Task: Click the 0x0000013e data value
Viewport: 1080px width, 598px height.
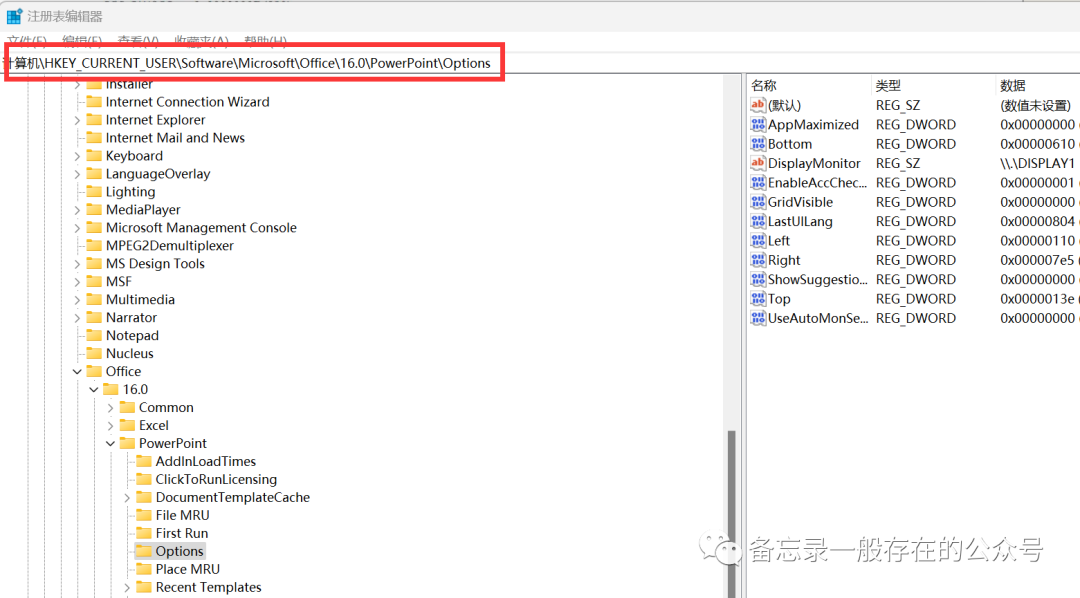Action: point(1037,298)
